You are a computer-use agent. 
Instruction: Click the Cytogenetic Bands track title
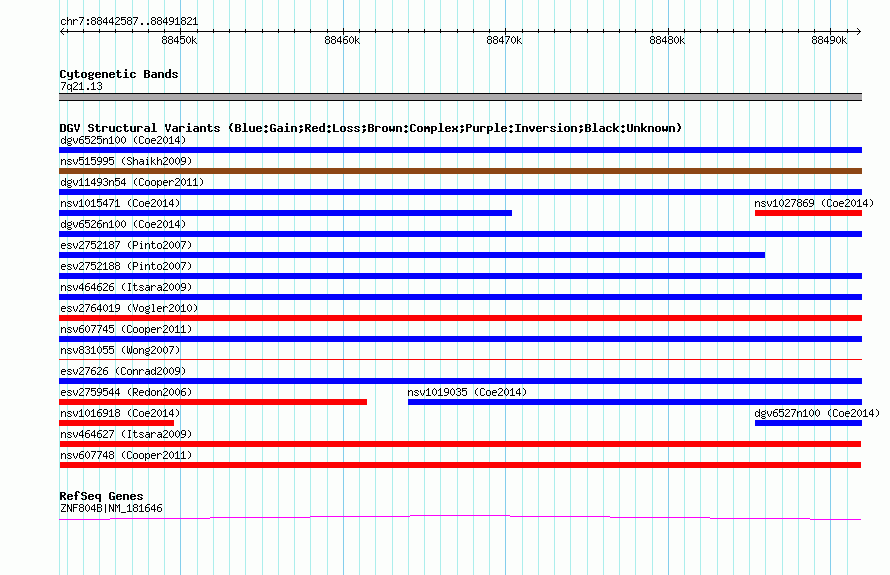[x=119, y=74]
